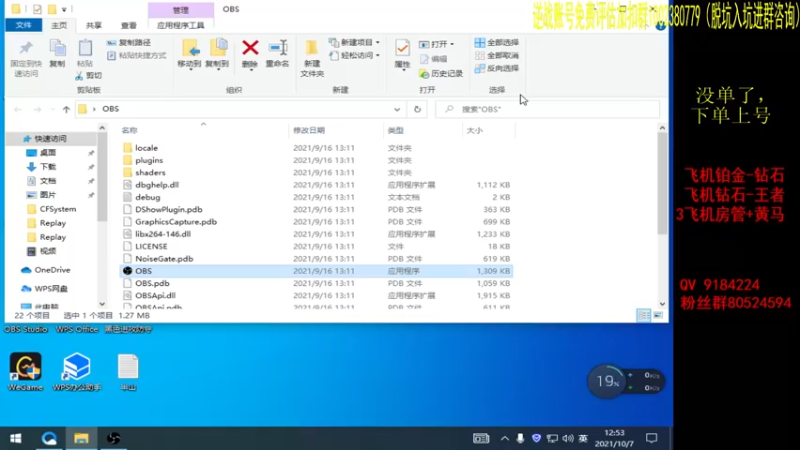Switch to the 共享 Share tab

click(94, 25)
